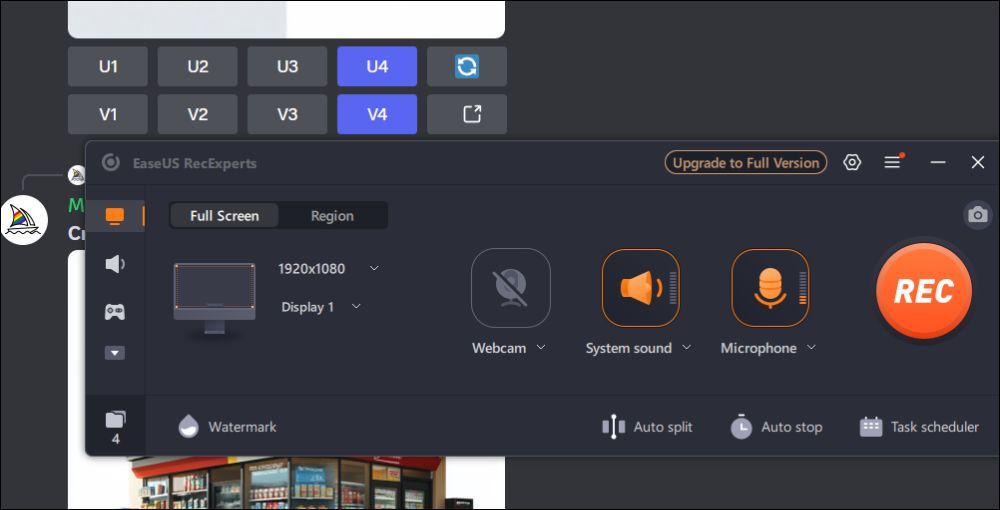Select the screen recording mode icon in sidebar
Screen dimensions: 1000x510
(115, 216)
